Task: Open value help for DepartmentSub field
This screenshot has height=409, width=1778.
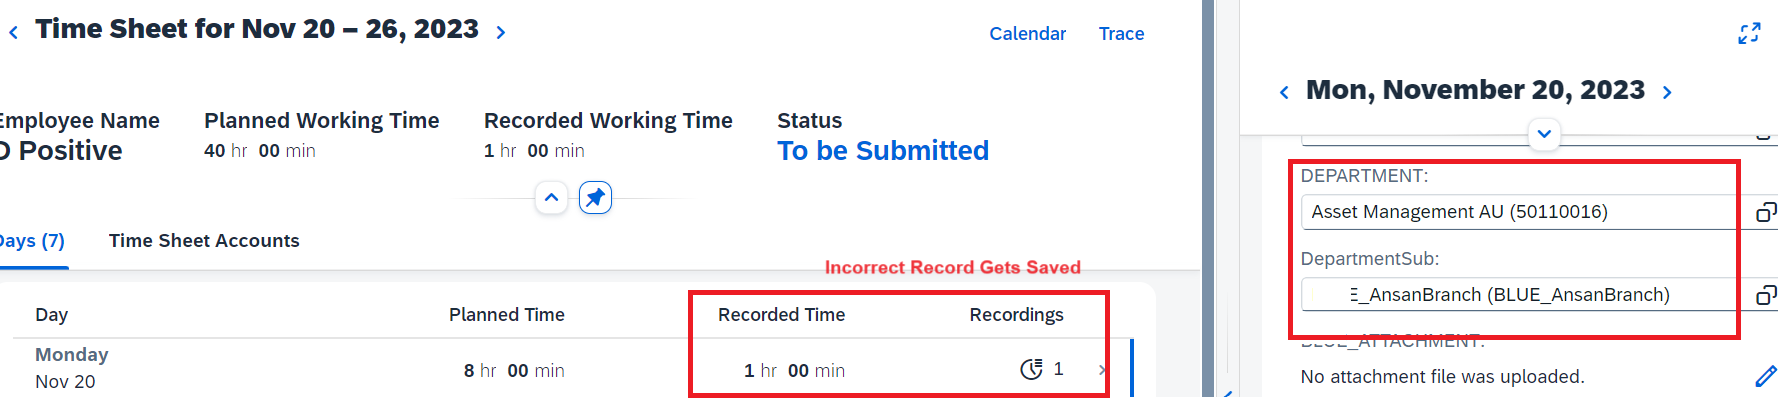Action: coord(1766,295)
